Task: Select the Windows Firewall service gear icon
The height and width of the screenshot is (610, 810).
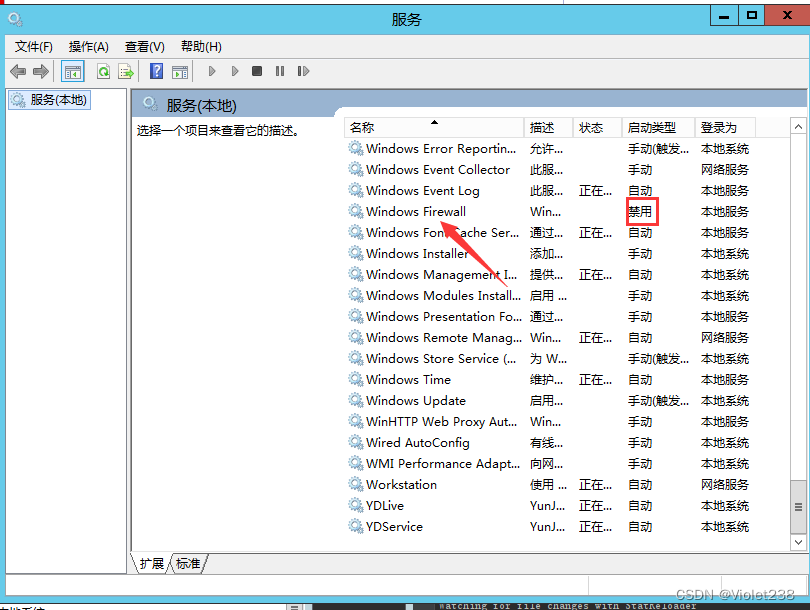Action: tap(355, 211)
